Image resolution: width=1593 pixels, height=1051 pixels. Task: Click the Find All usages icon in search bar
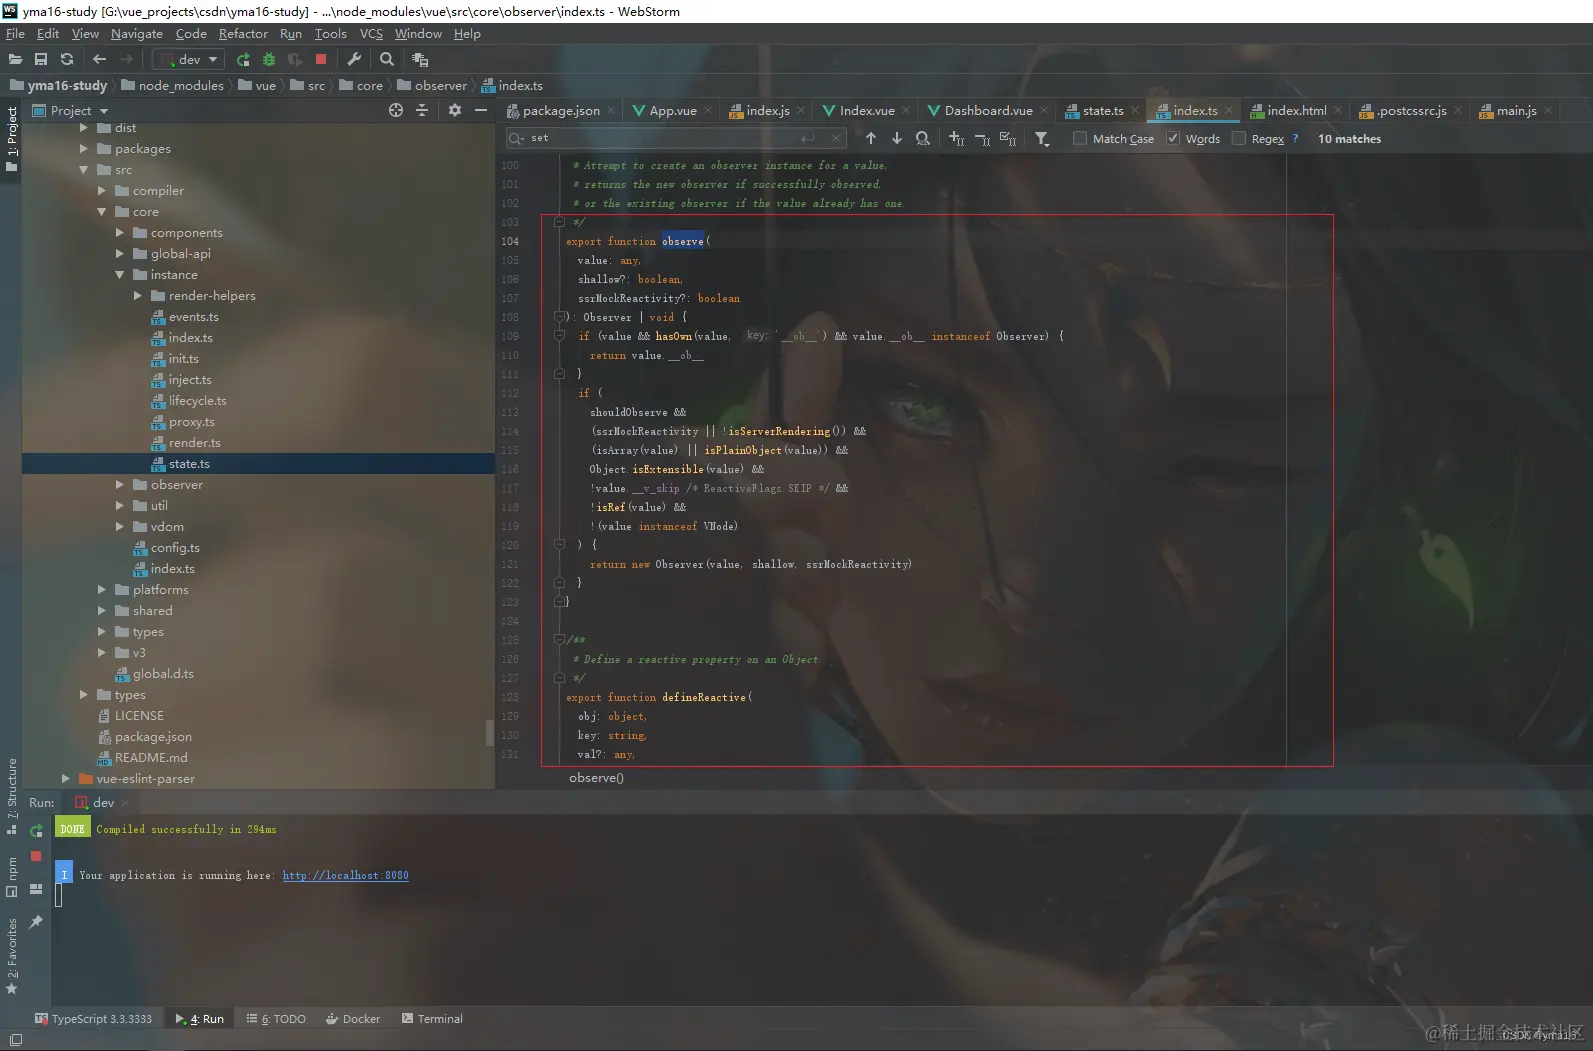(923, 138)
